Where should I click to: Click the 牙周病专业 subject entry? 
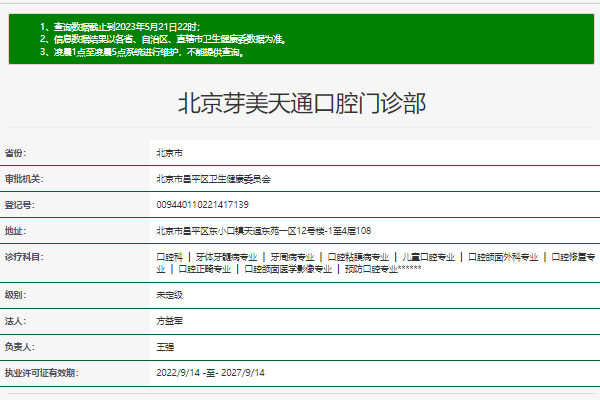pos(292,257)
